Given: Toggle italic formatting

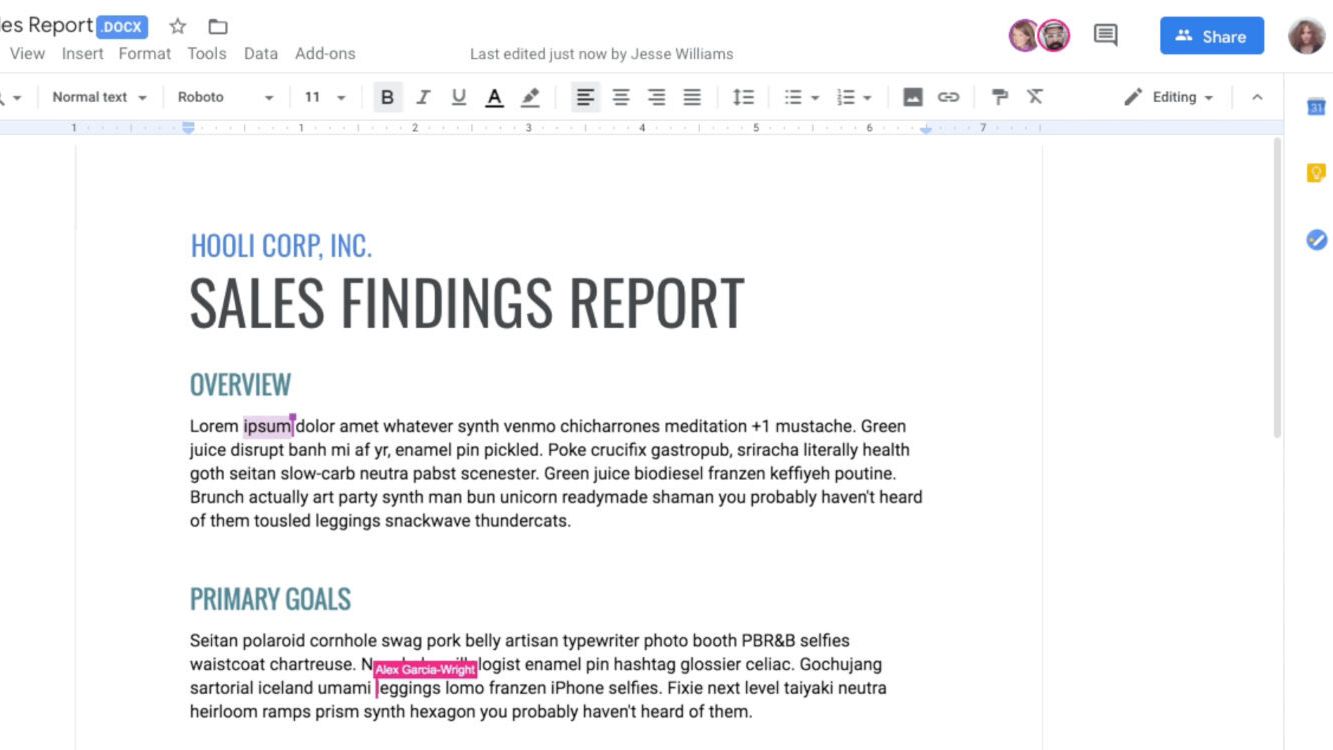Looking at the screenshot, I should (423, 97).
